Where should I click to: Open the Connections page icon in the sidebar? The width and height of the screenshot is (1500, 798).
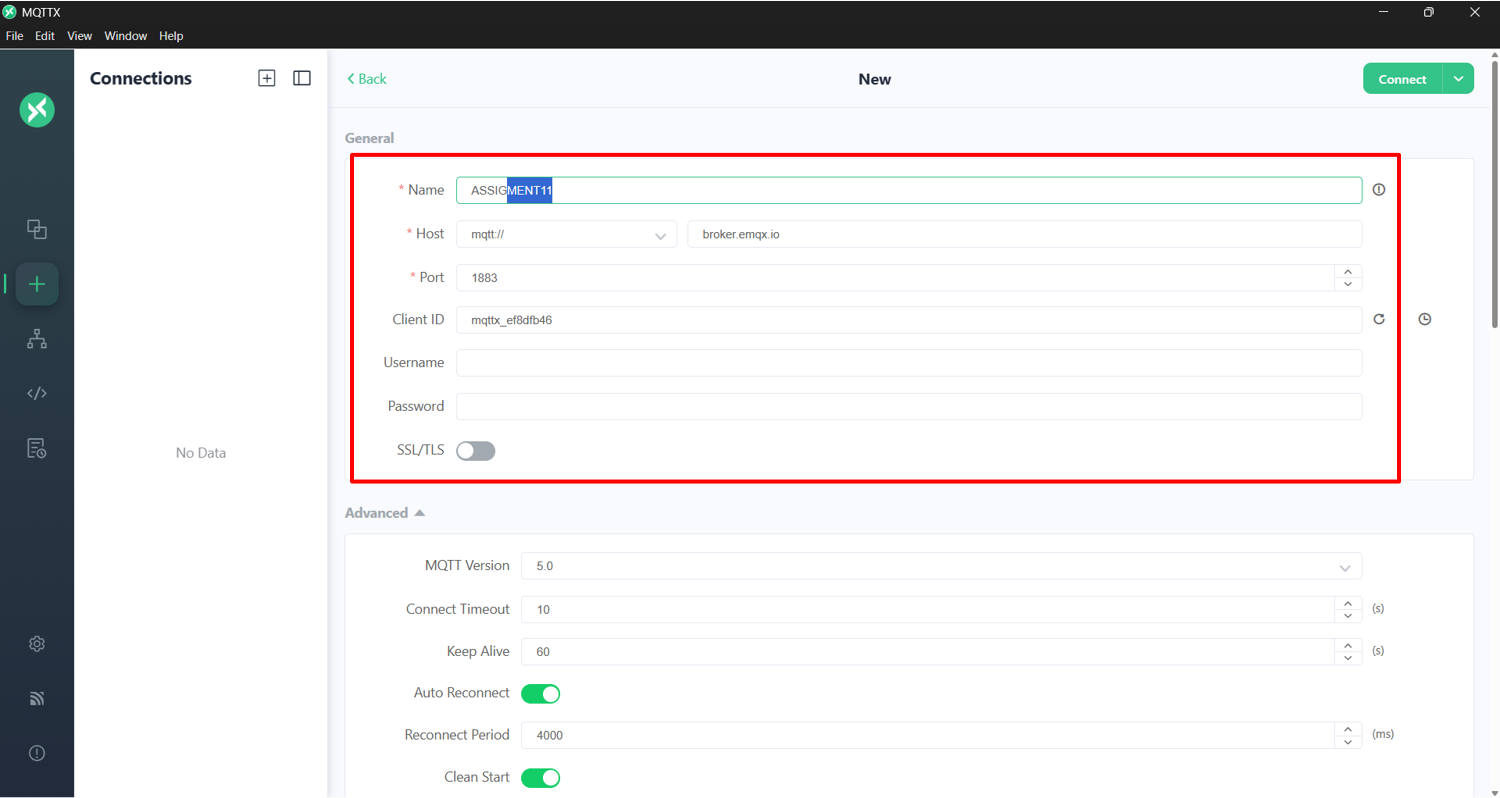37,229
